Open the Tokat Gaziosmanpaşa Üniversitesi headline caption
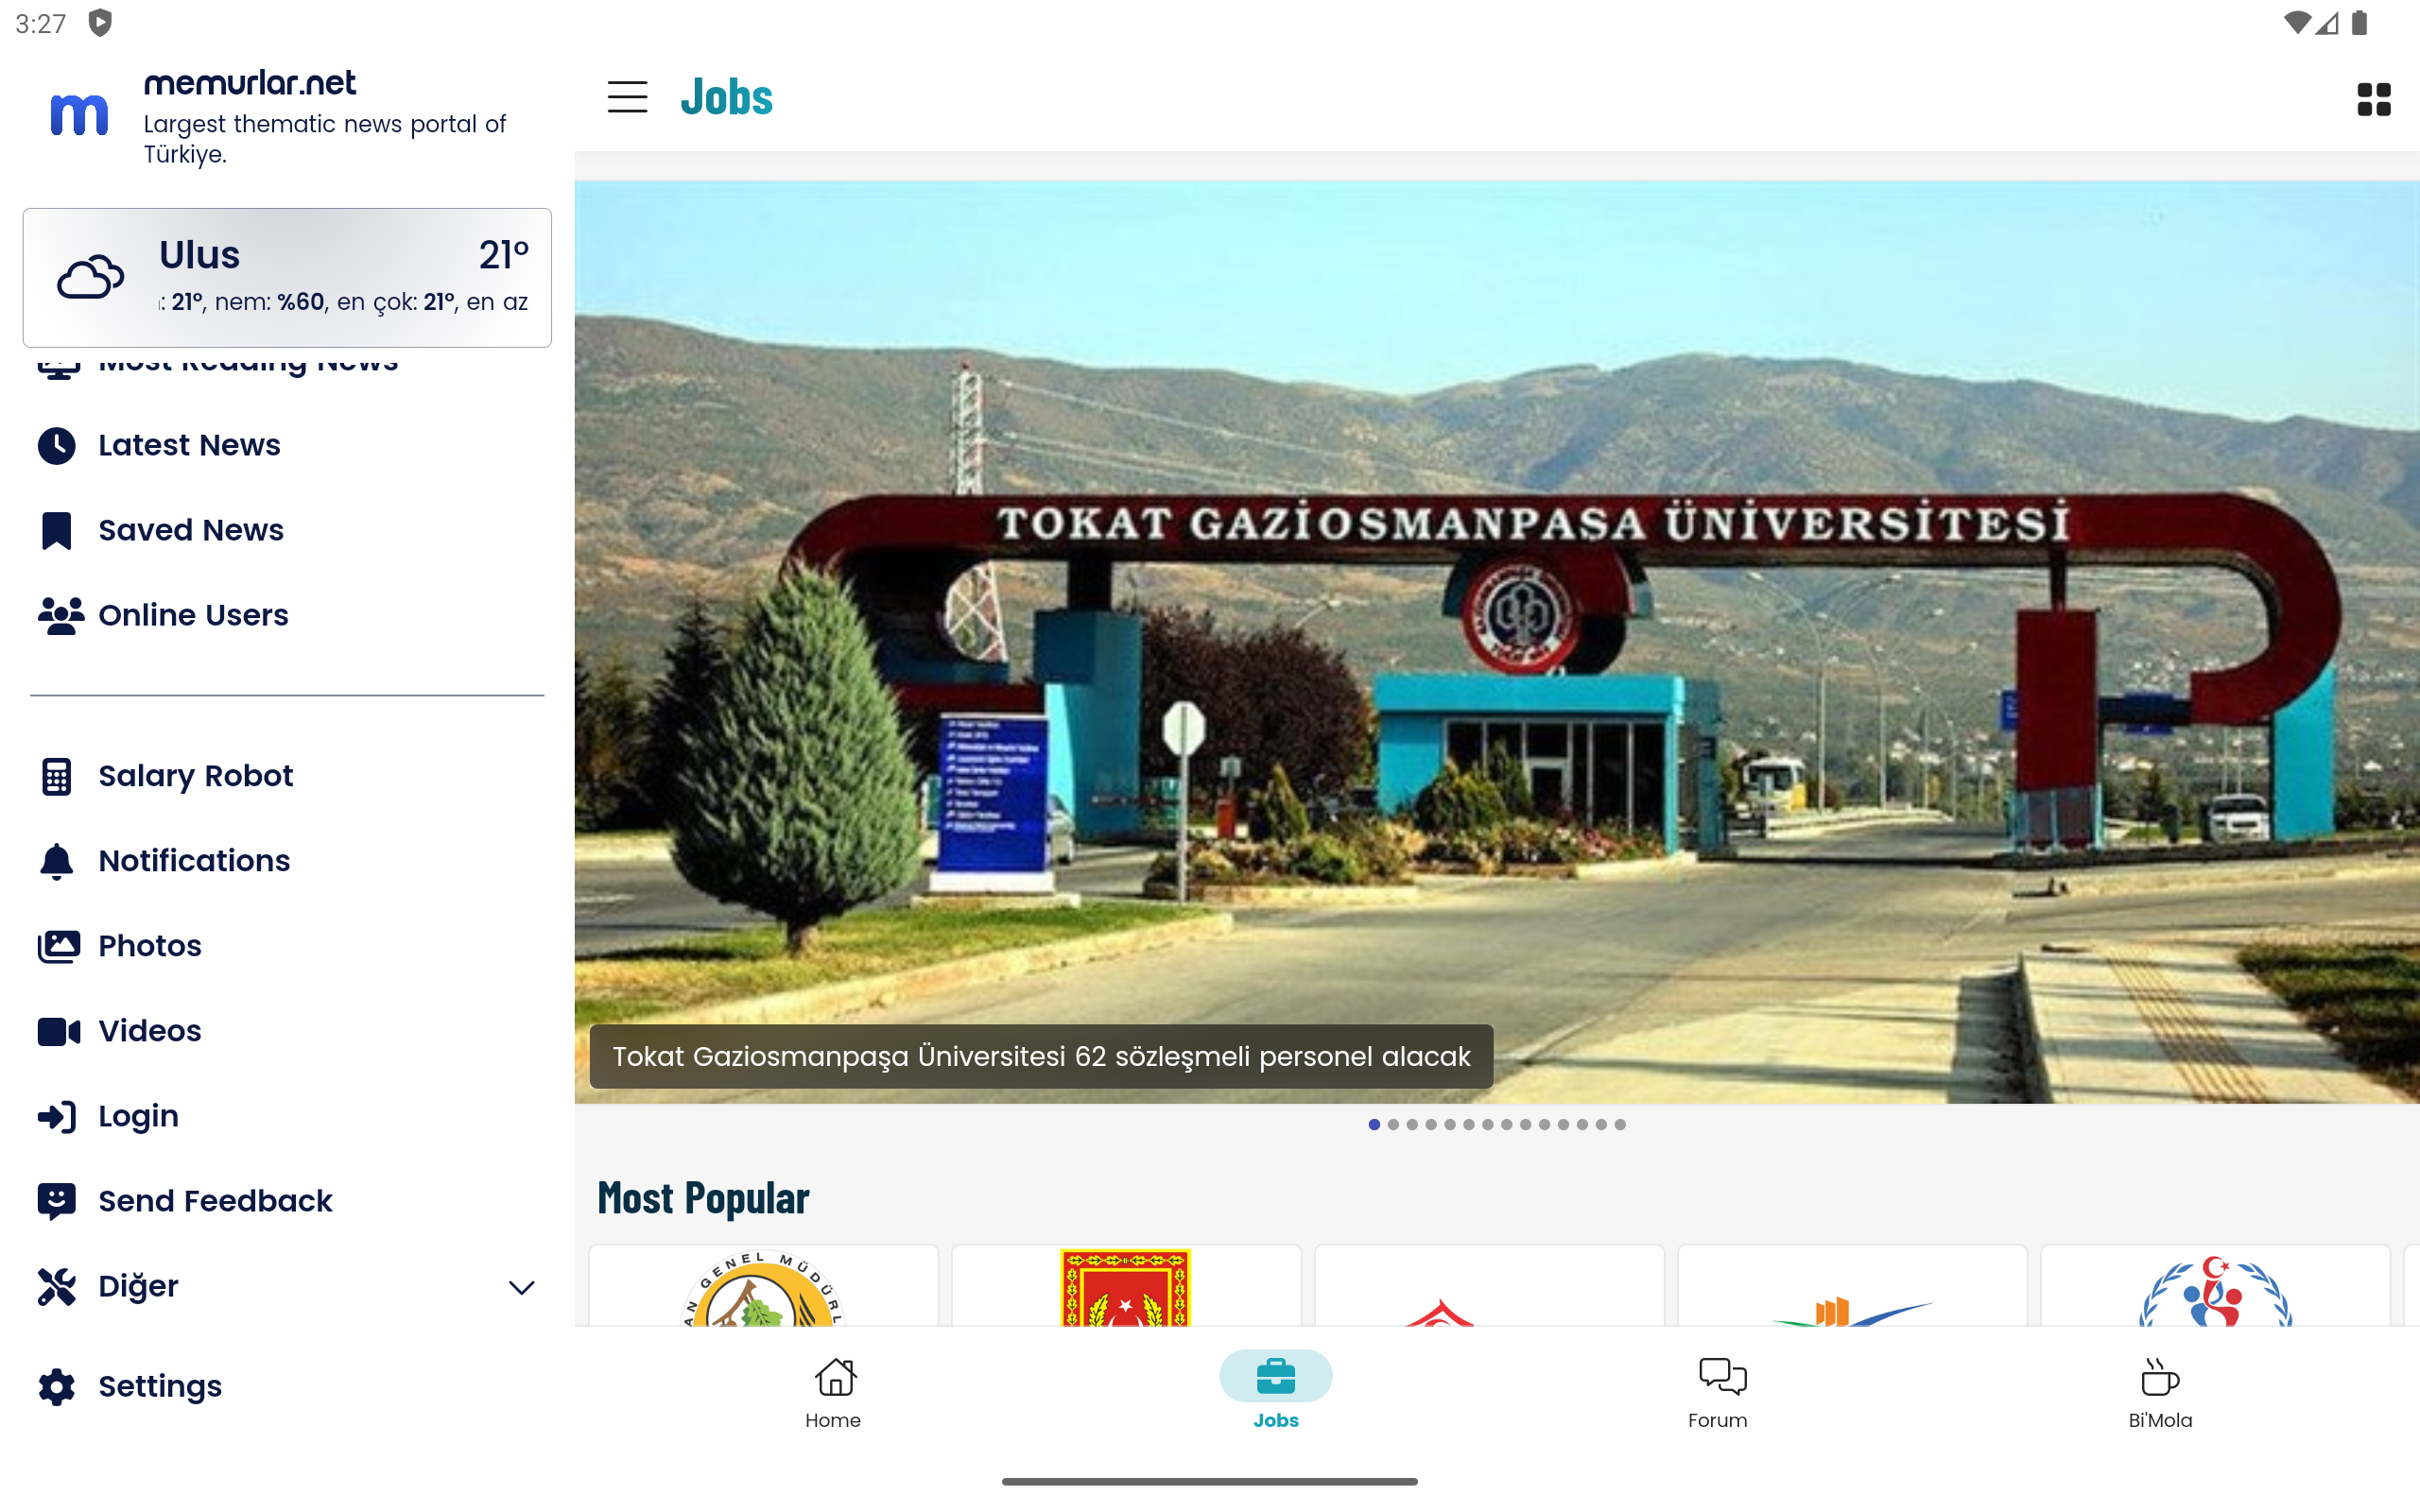This screenshot has height=1512, width=2420. (1041, 1056)
